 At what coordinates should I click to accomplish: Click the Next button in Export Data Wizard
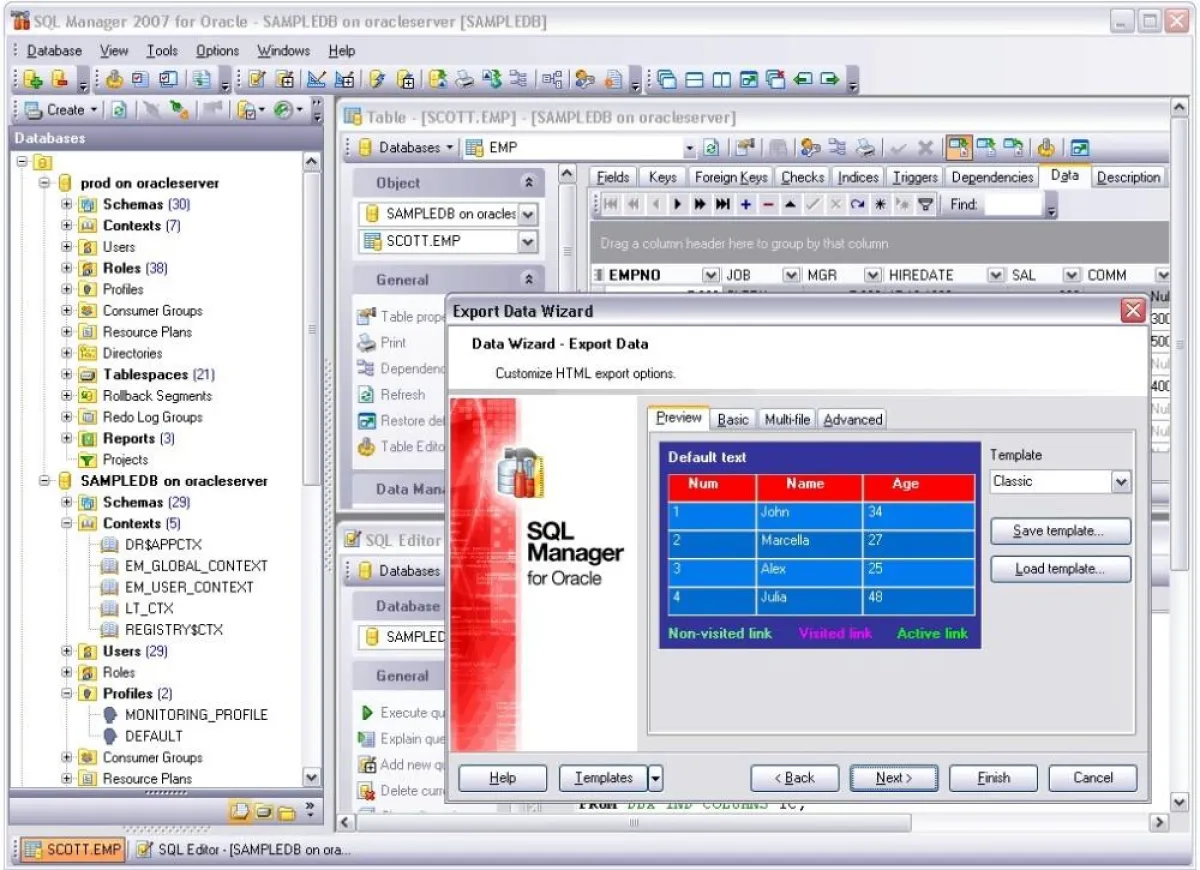coord(892,778)
